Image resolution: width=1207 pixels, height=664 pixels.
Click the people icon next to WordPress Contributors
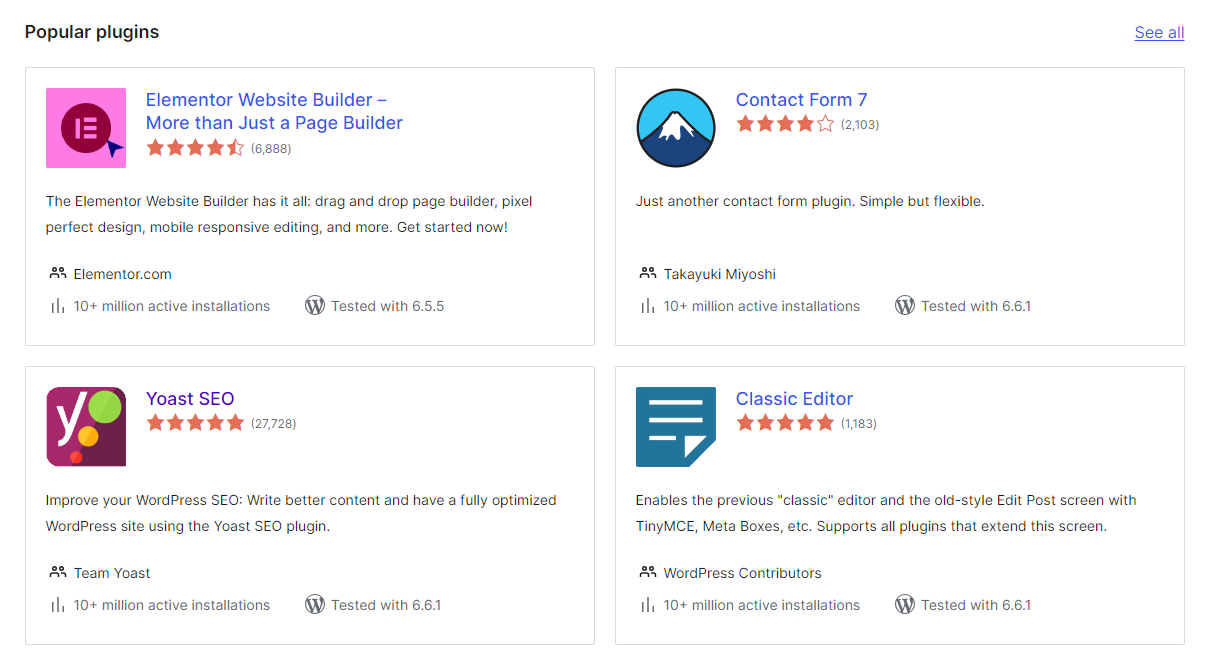click(x=647, y=572)
